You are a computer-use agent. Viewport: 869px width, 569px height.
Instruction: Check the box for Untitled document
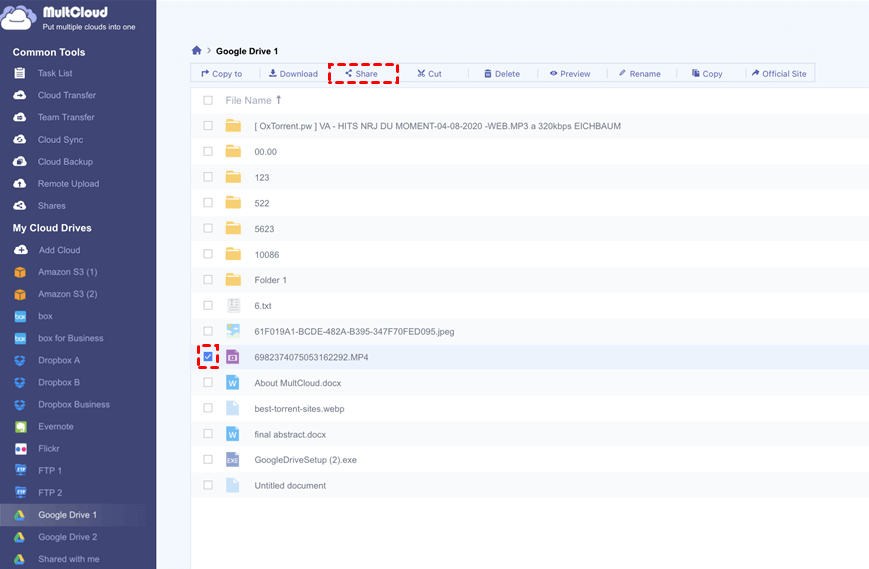208,485
